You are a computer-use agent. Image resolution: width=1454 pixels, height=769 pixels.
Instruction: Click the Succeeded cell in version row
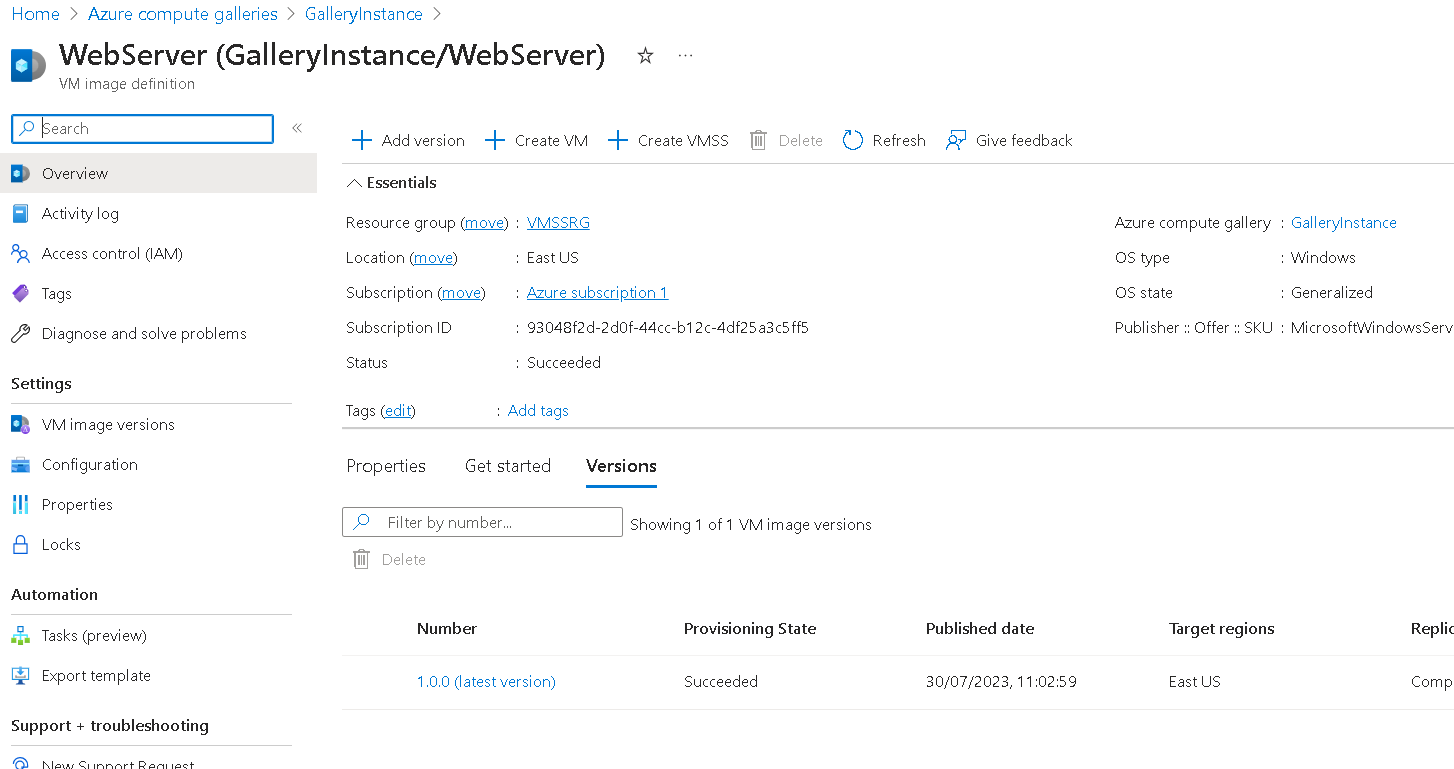pos(721,681)
